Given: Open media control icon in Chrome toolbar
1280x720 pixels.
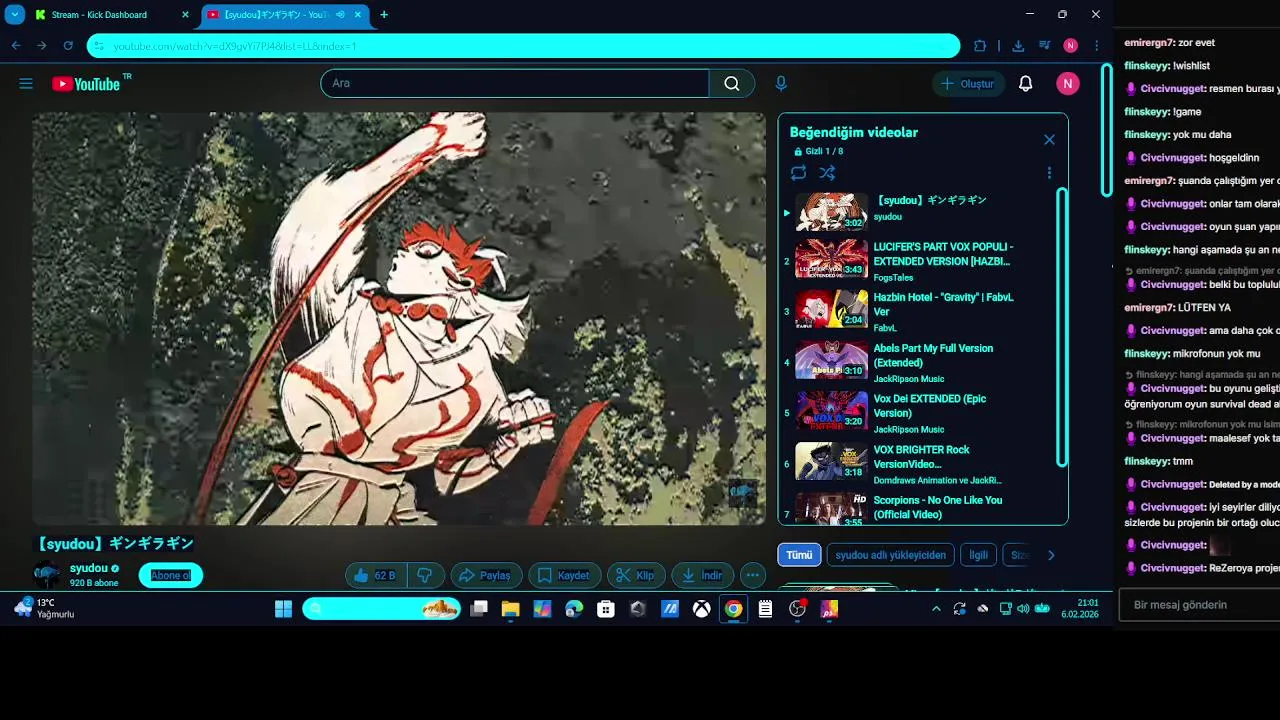Looking at the screenshot, I should (1044, 46).
